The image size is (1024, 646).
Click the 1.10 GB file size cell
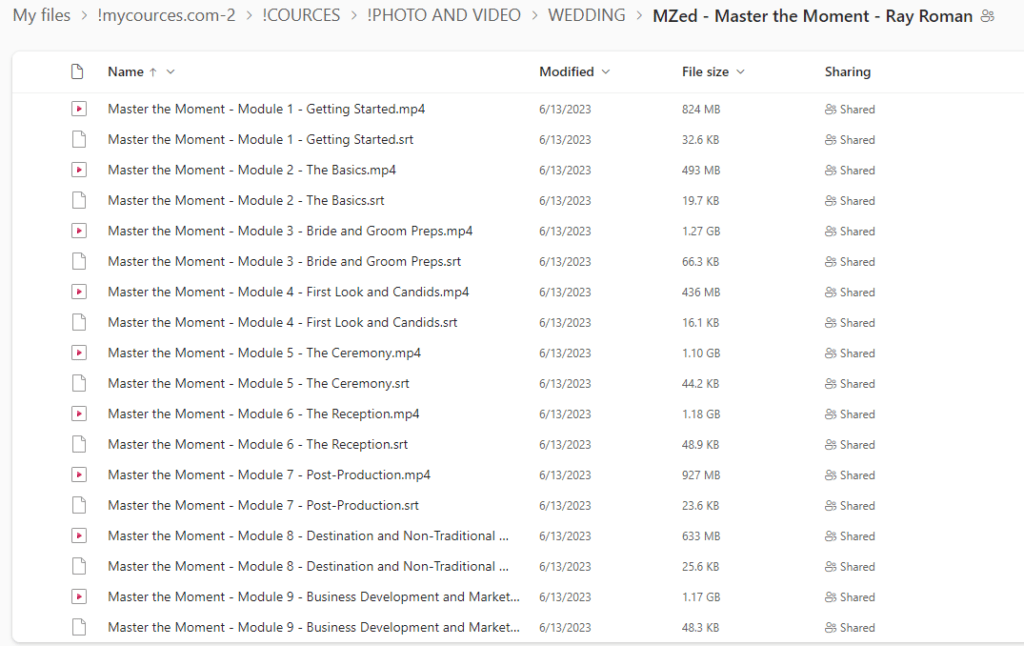coord(701,353)
